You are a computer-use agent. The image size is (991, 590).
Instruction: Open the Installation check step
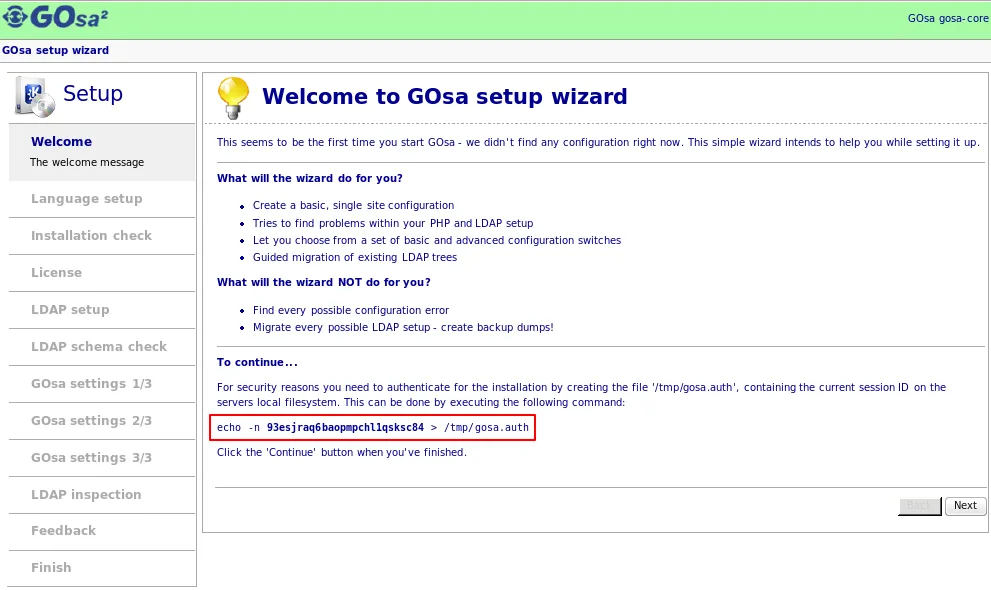pyautogui.click(x=92, y=236)
